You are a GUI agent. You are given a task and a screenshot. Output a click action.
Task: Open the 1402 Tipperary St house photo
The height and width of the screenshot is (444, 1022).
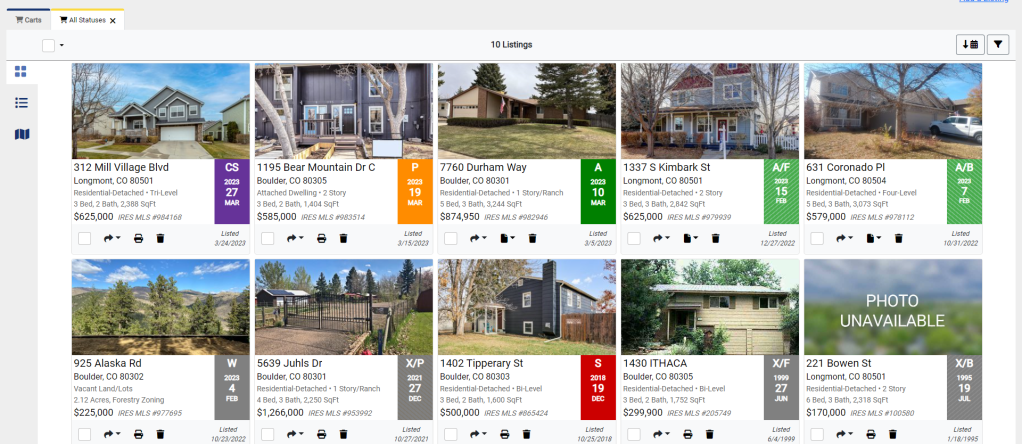point(527,306)
